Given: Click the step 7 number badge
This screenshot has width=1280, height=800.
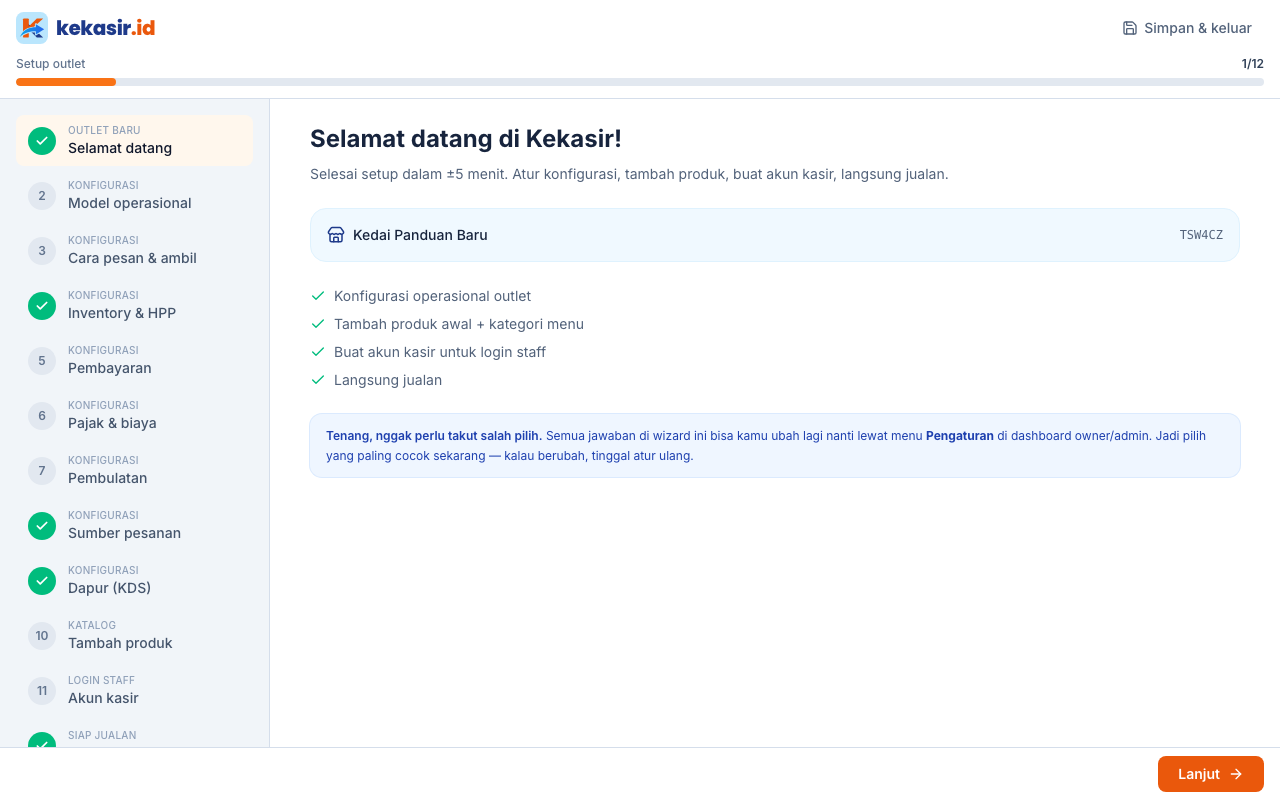Looking at the screenshot, I should point(42,470).
